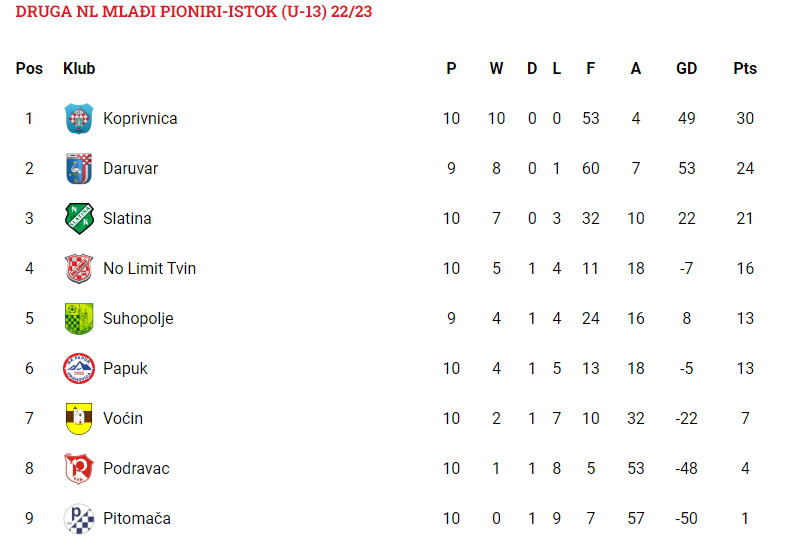Click the GD column header
Image resolution: width=787 pixels, height=539 pixels.
pyautogui.click(x=686, y=68)
